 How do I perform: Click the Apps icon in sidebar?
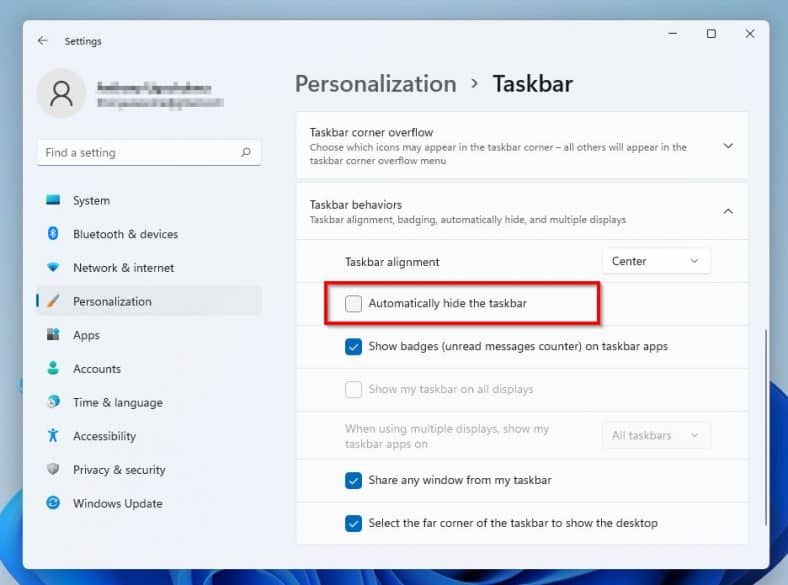coord(53,334)
